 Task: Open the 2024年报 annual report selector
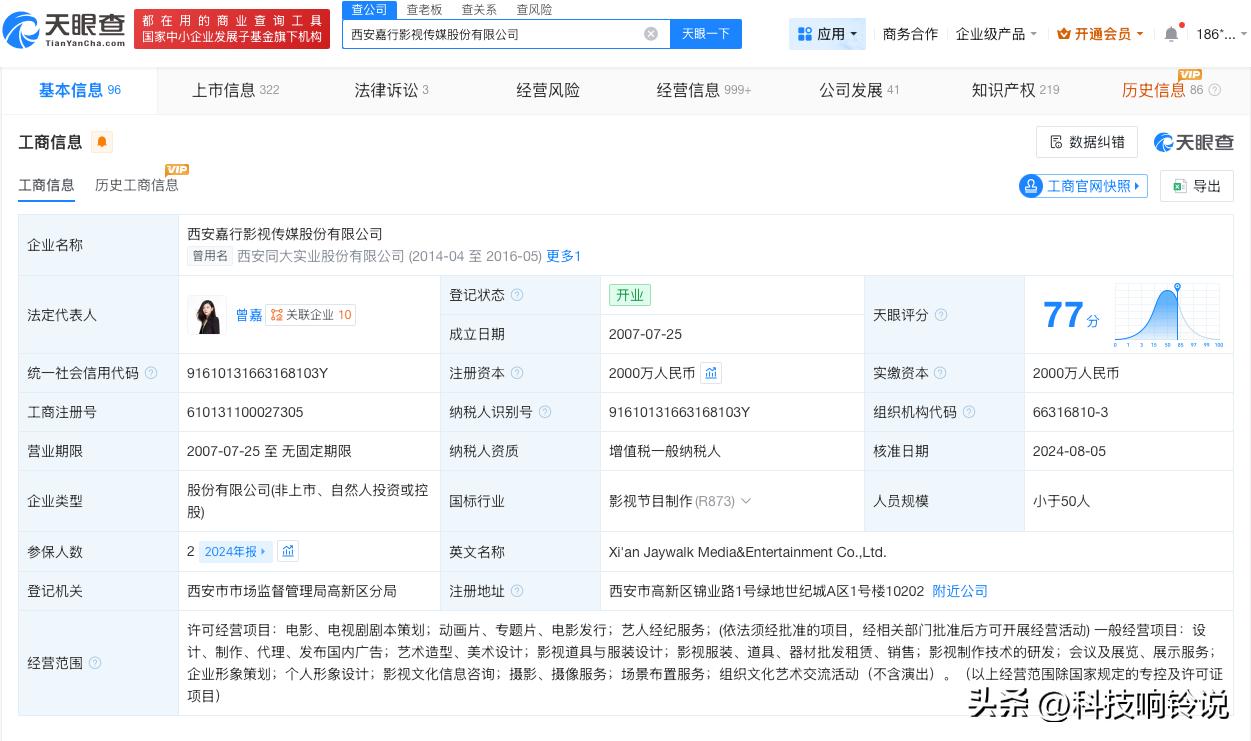[236, 551]
